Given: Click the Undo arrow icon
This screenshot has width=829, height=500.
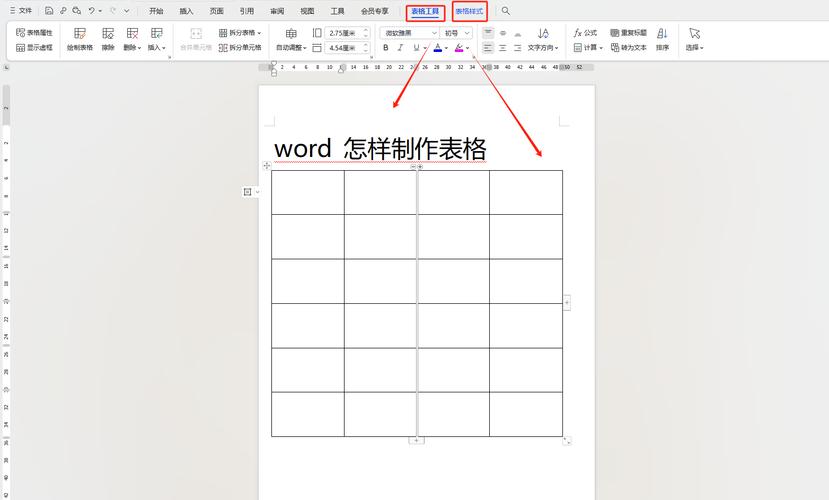Looking at the screenshot, I should click(91, 11).
